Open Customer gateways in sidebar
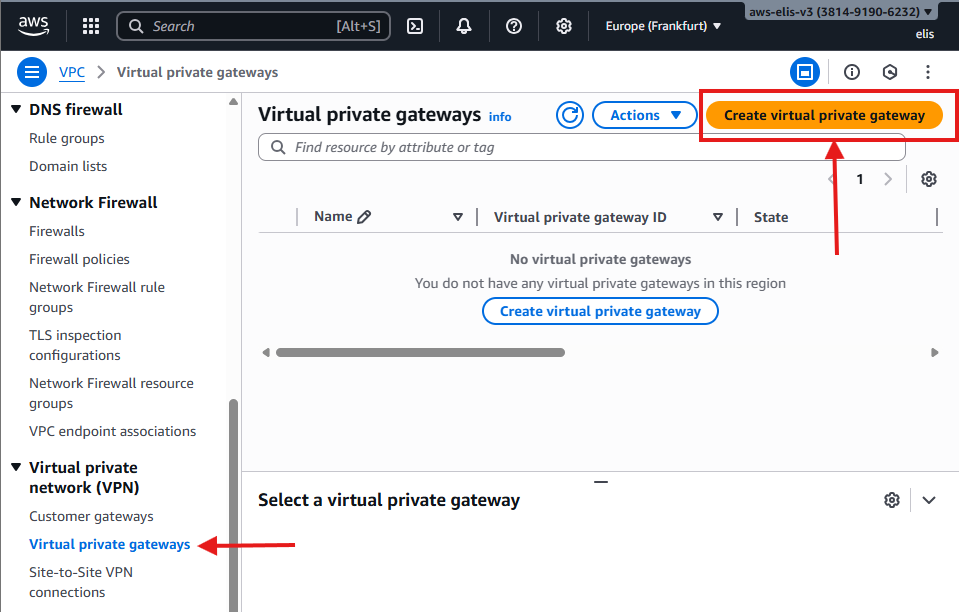 (x=91, y=516)
